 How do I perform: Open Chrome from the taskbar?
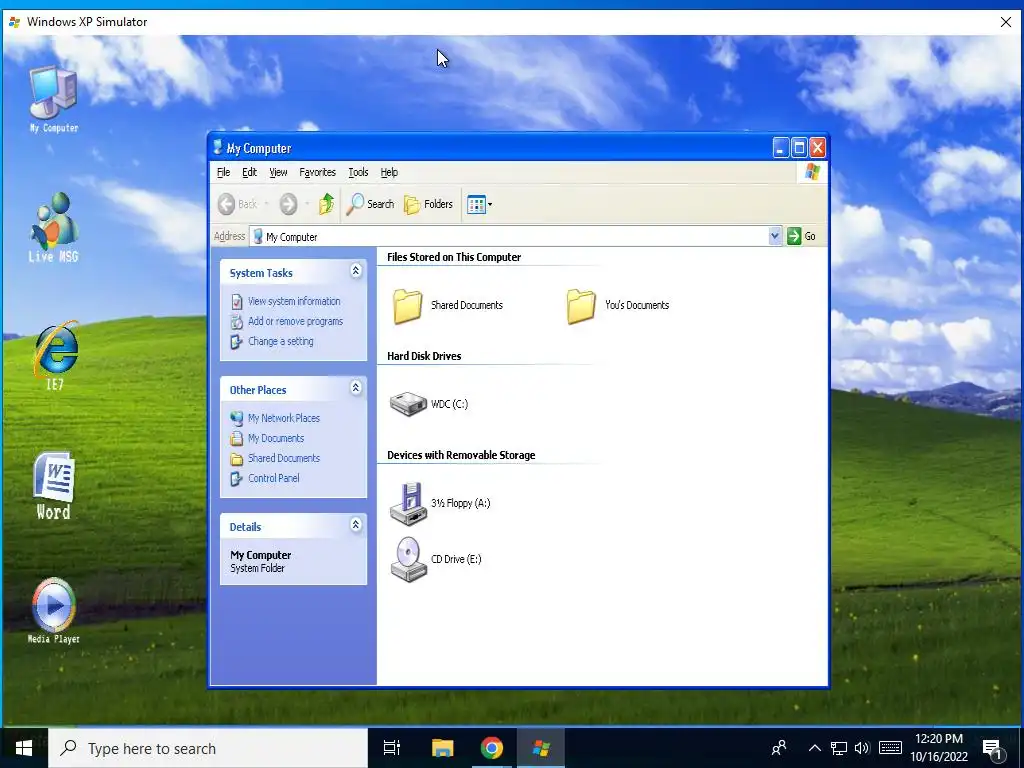click(492, 748)
